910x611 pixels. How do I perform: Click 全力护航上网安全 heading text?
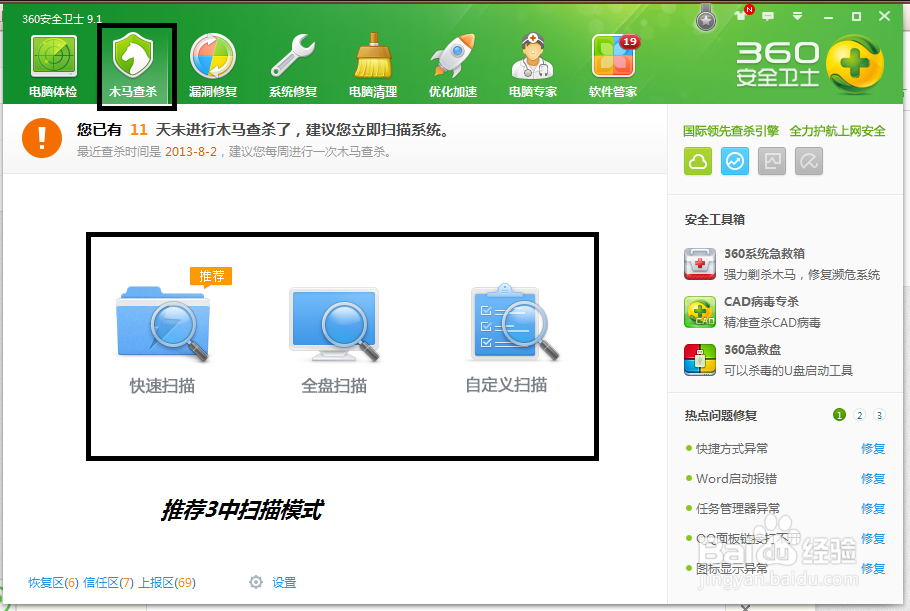tap(837, 131)
